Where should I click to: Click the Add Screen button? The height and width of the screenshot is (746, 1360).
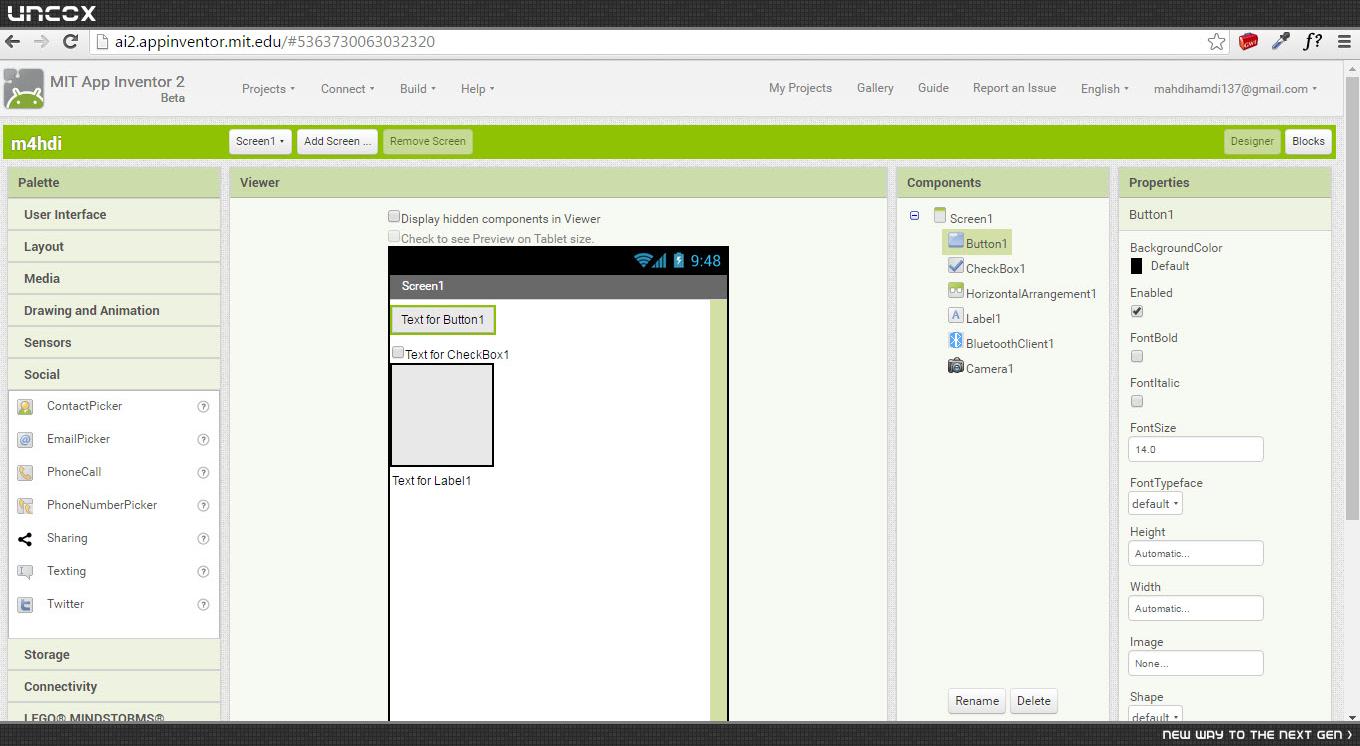(x=337, y=141)
